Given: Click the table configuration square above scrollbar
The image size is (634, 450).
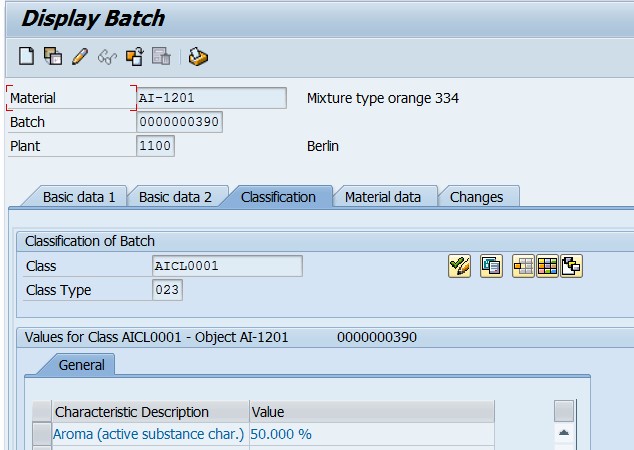Looking at the screenshot, I should (x=564, y=411).
